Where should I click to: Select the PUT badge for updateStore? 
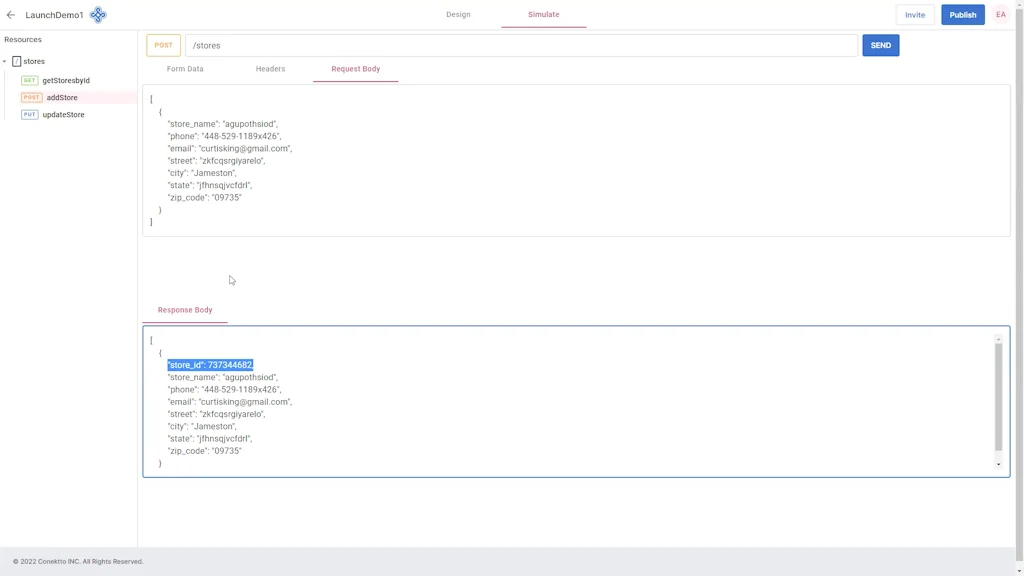tap(30, 114)
